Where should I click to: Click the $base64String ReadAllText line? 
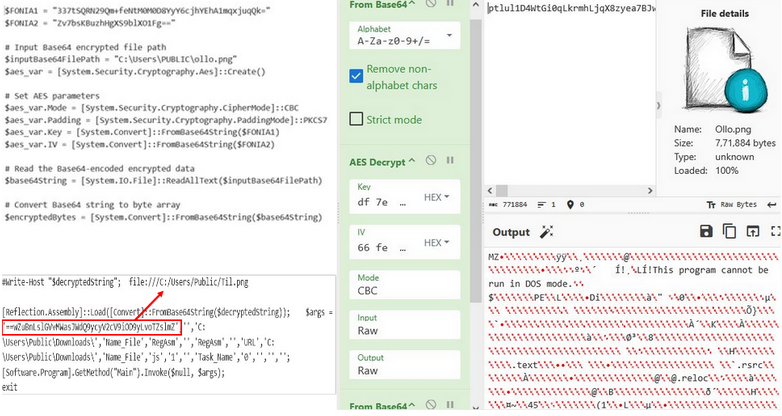[x=163, y=180]
